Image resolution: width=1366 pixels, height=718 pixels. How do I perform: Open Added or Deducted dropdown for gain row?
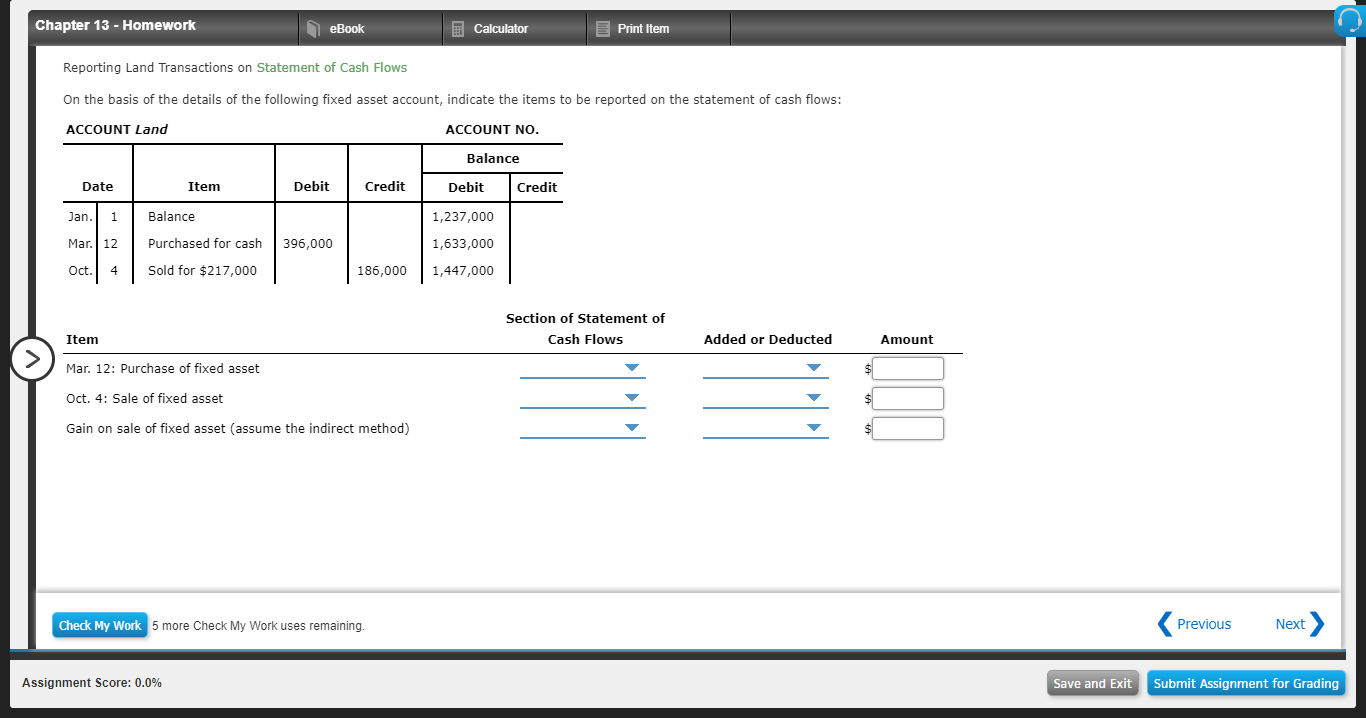[816, 428]
